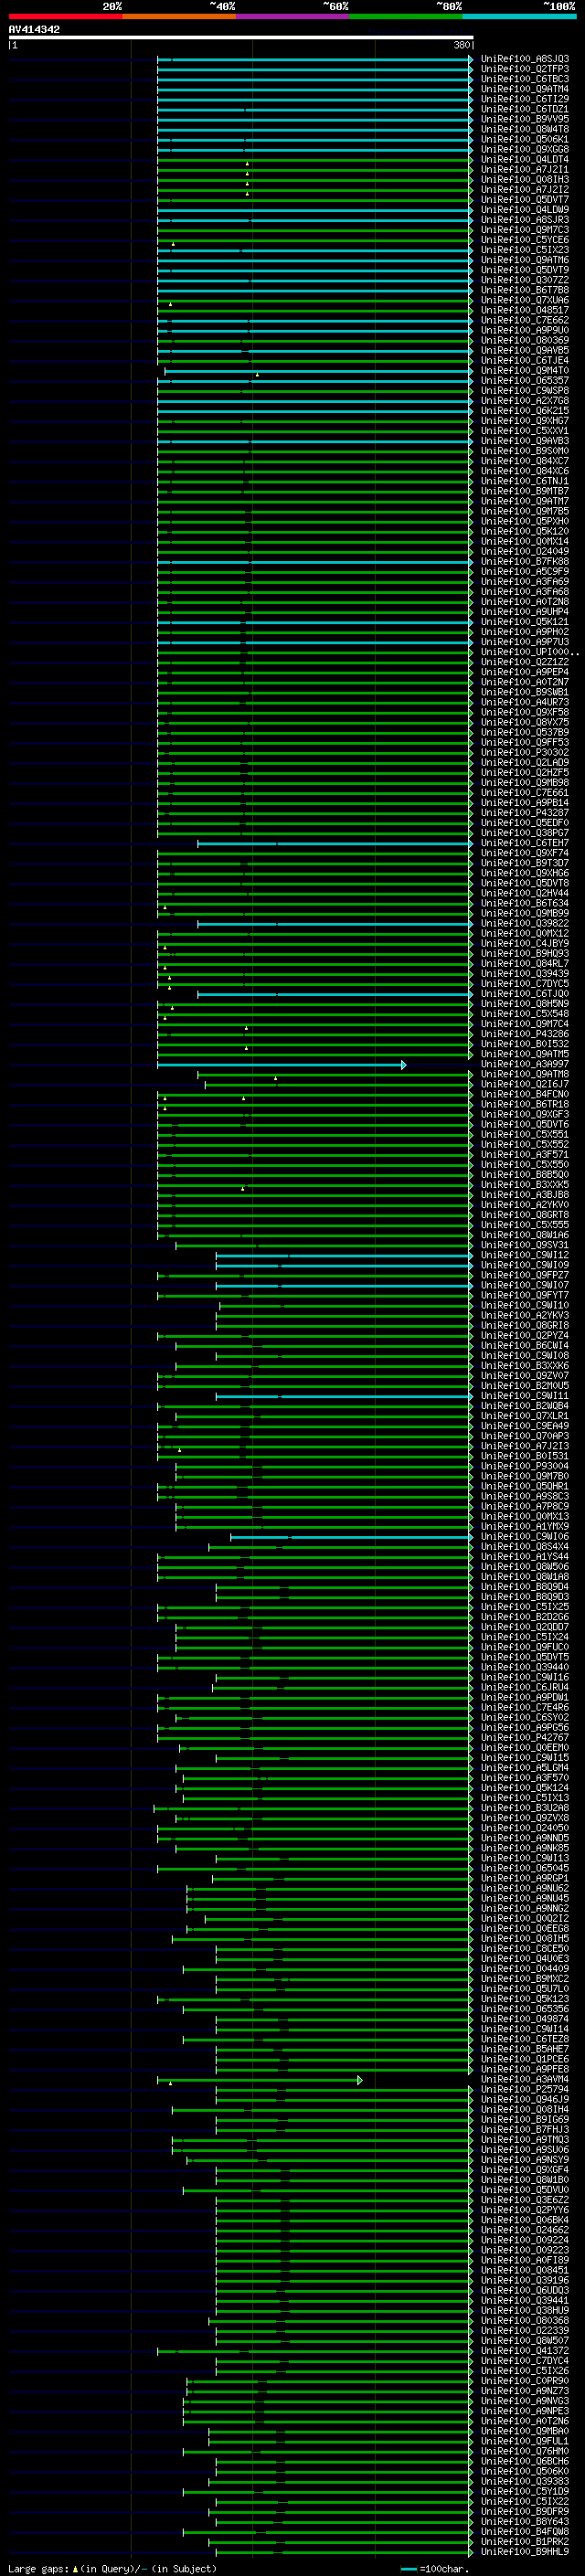View the UniRef100_Q8W507 match
585x2576 pixels.
(x=525, y=2341)
